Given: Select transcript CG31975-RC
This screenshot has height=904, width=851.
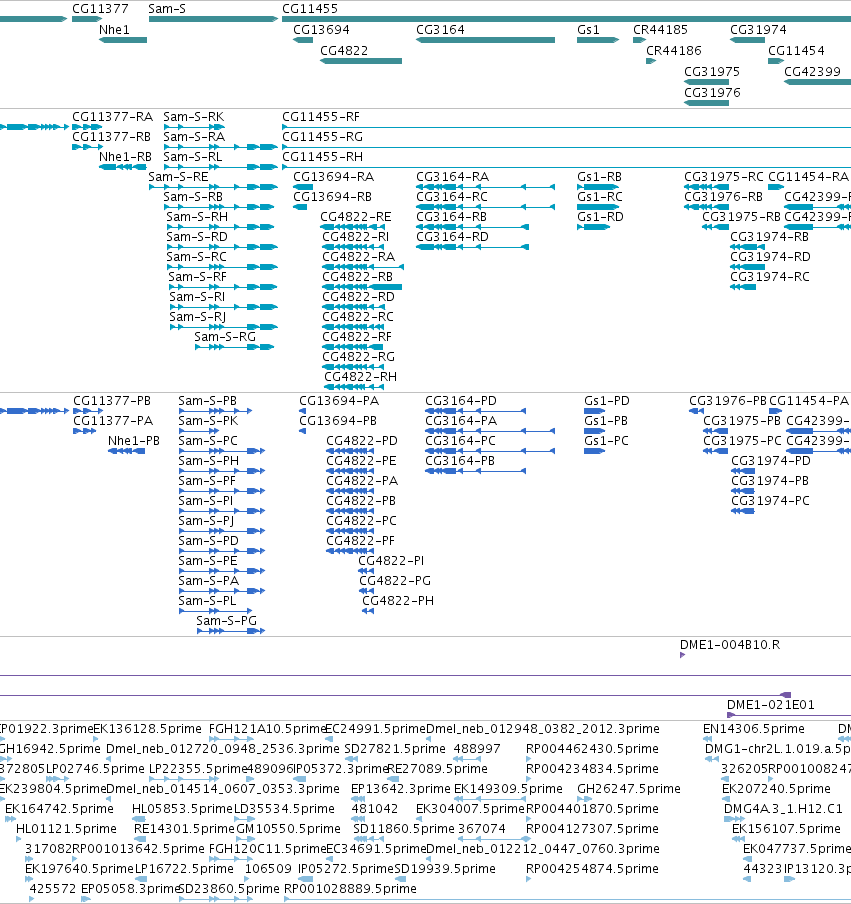Looking at the screenshot, I should [724, 177].
